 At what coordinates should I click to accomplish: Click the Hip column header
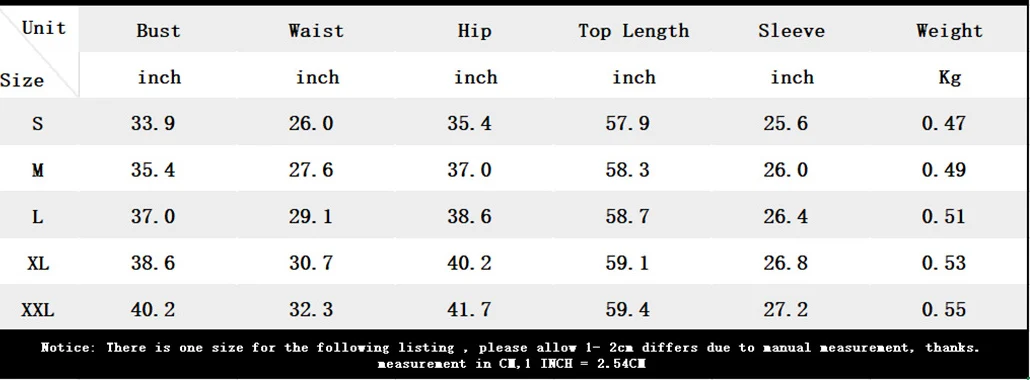pyautogui.click(x=474, y=32)
